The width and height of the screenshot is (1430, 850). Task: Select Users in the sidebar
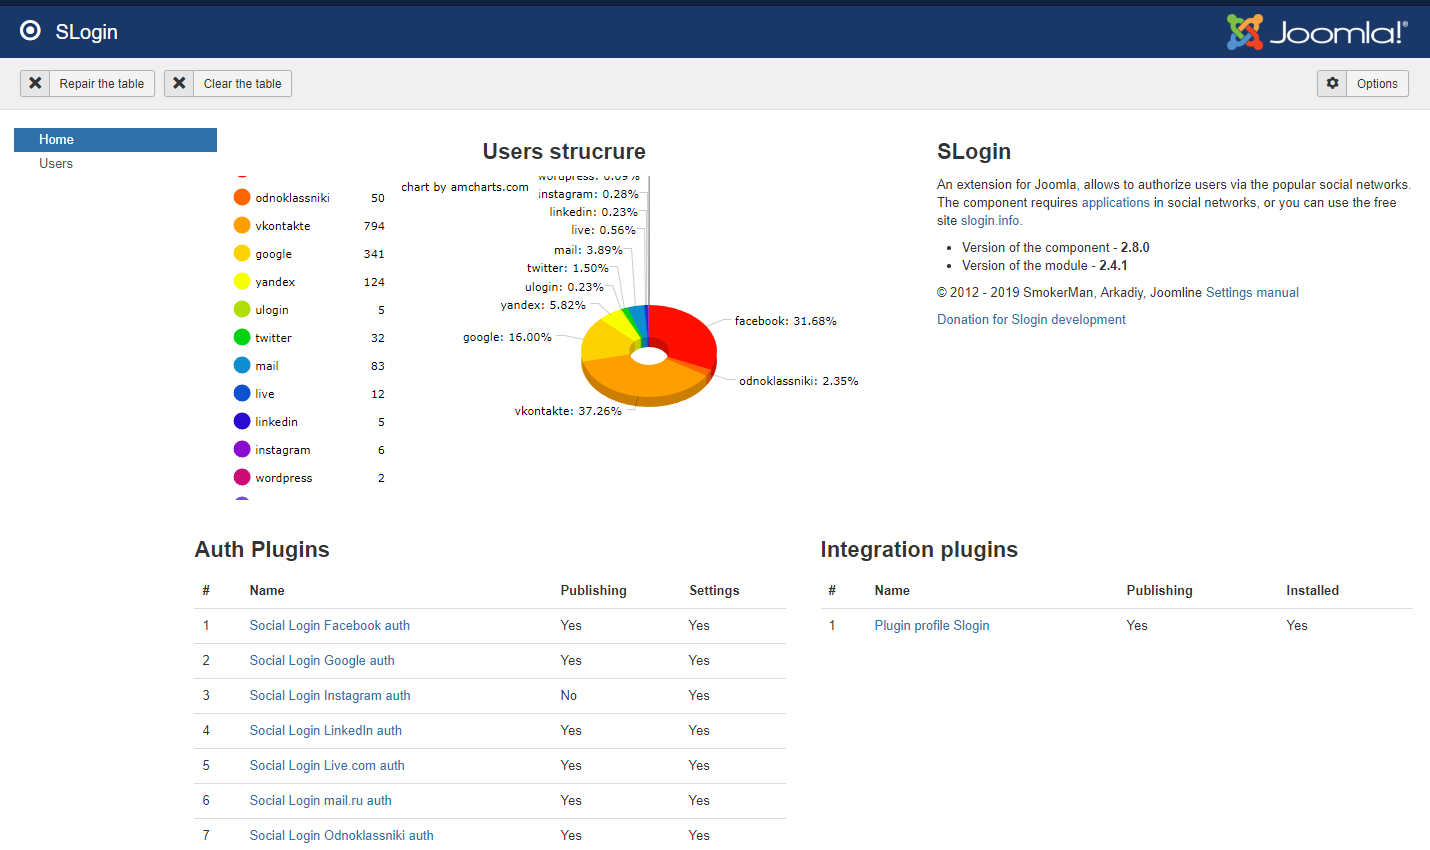(x=56, y=163)
